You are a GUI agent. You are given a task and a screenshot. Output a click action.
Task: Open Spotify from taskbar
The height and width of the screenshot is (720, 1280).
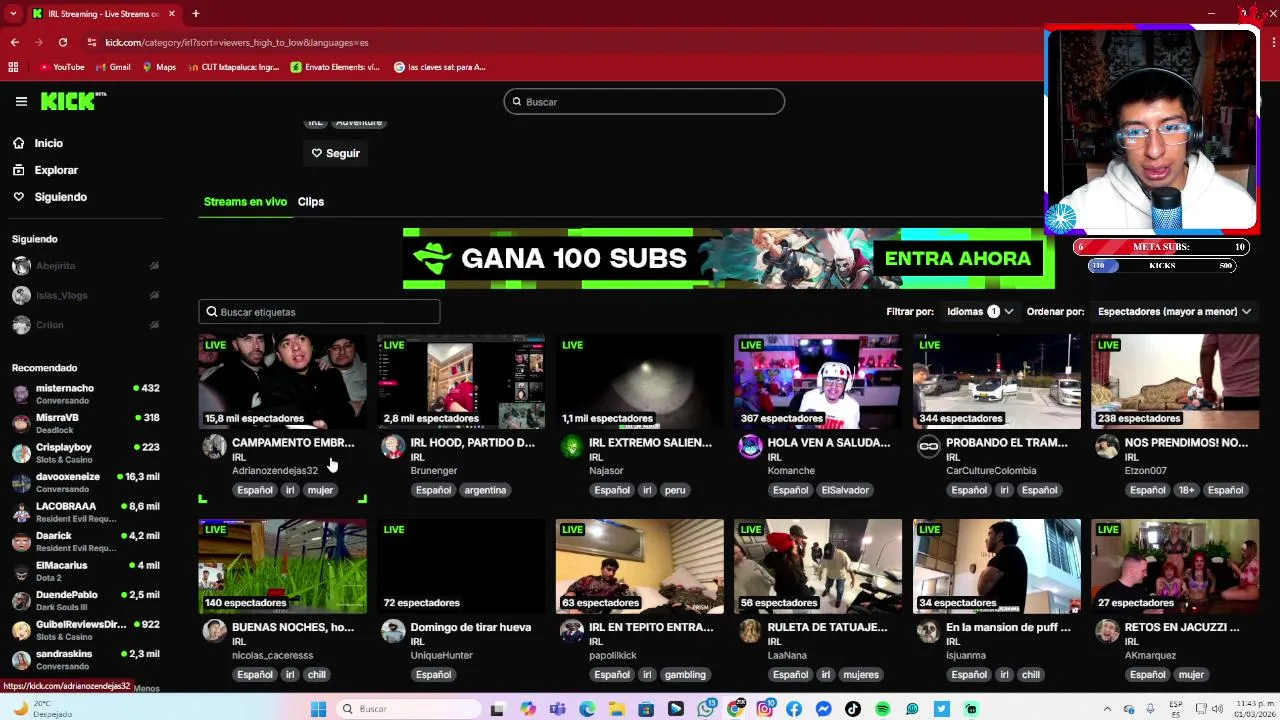883,709
